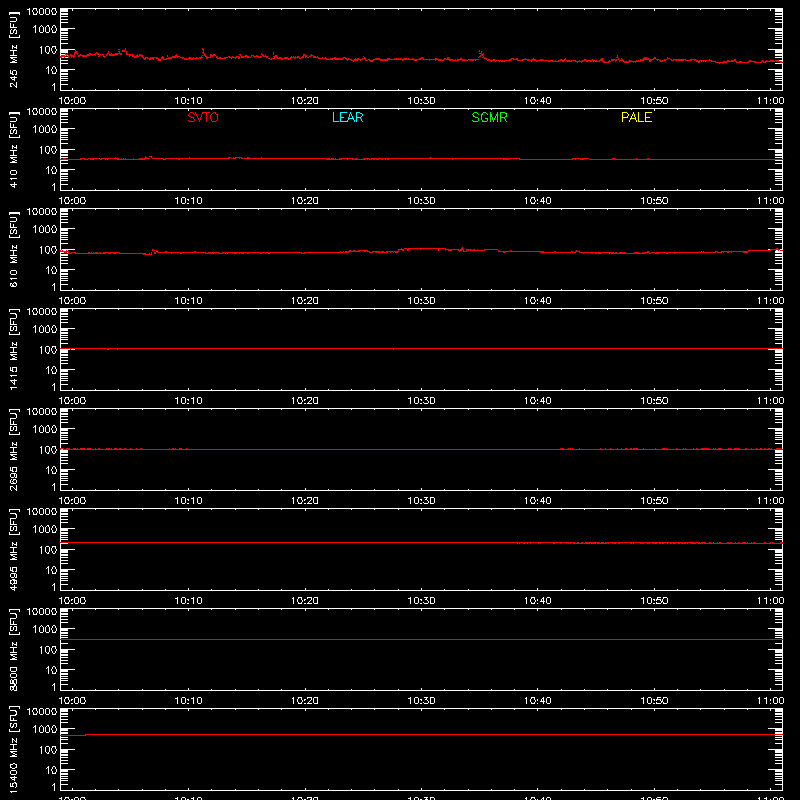This screenshot has width=800, height=800.
Task: Select the 8800 MHz [SFU] axis label
Action: pyautogui.click(x=14, y=649)
